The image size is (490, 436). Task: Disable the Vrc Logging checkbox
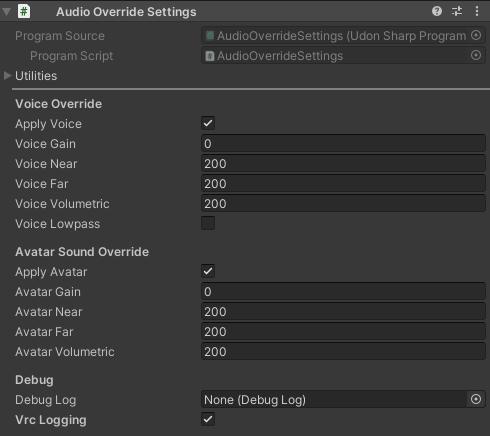208,419
